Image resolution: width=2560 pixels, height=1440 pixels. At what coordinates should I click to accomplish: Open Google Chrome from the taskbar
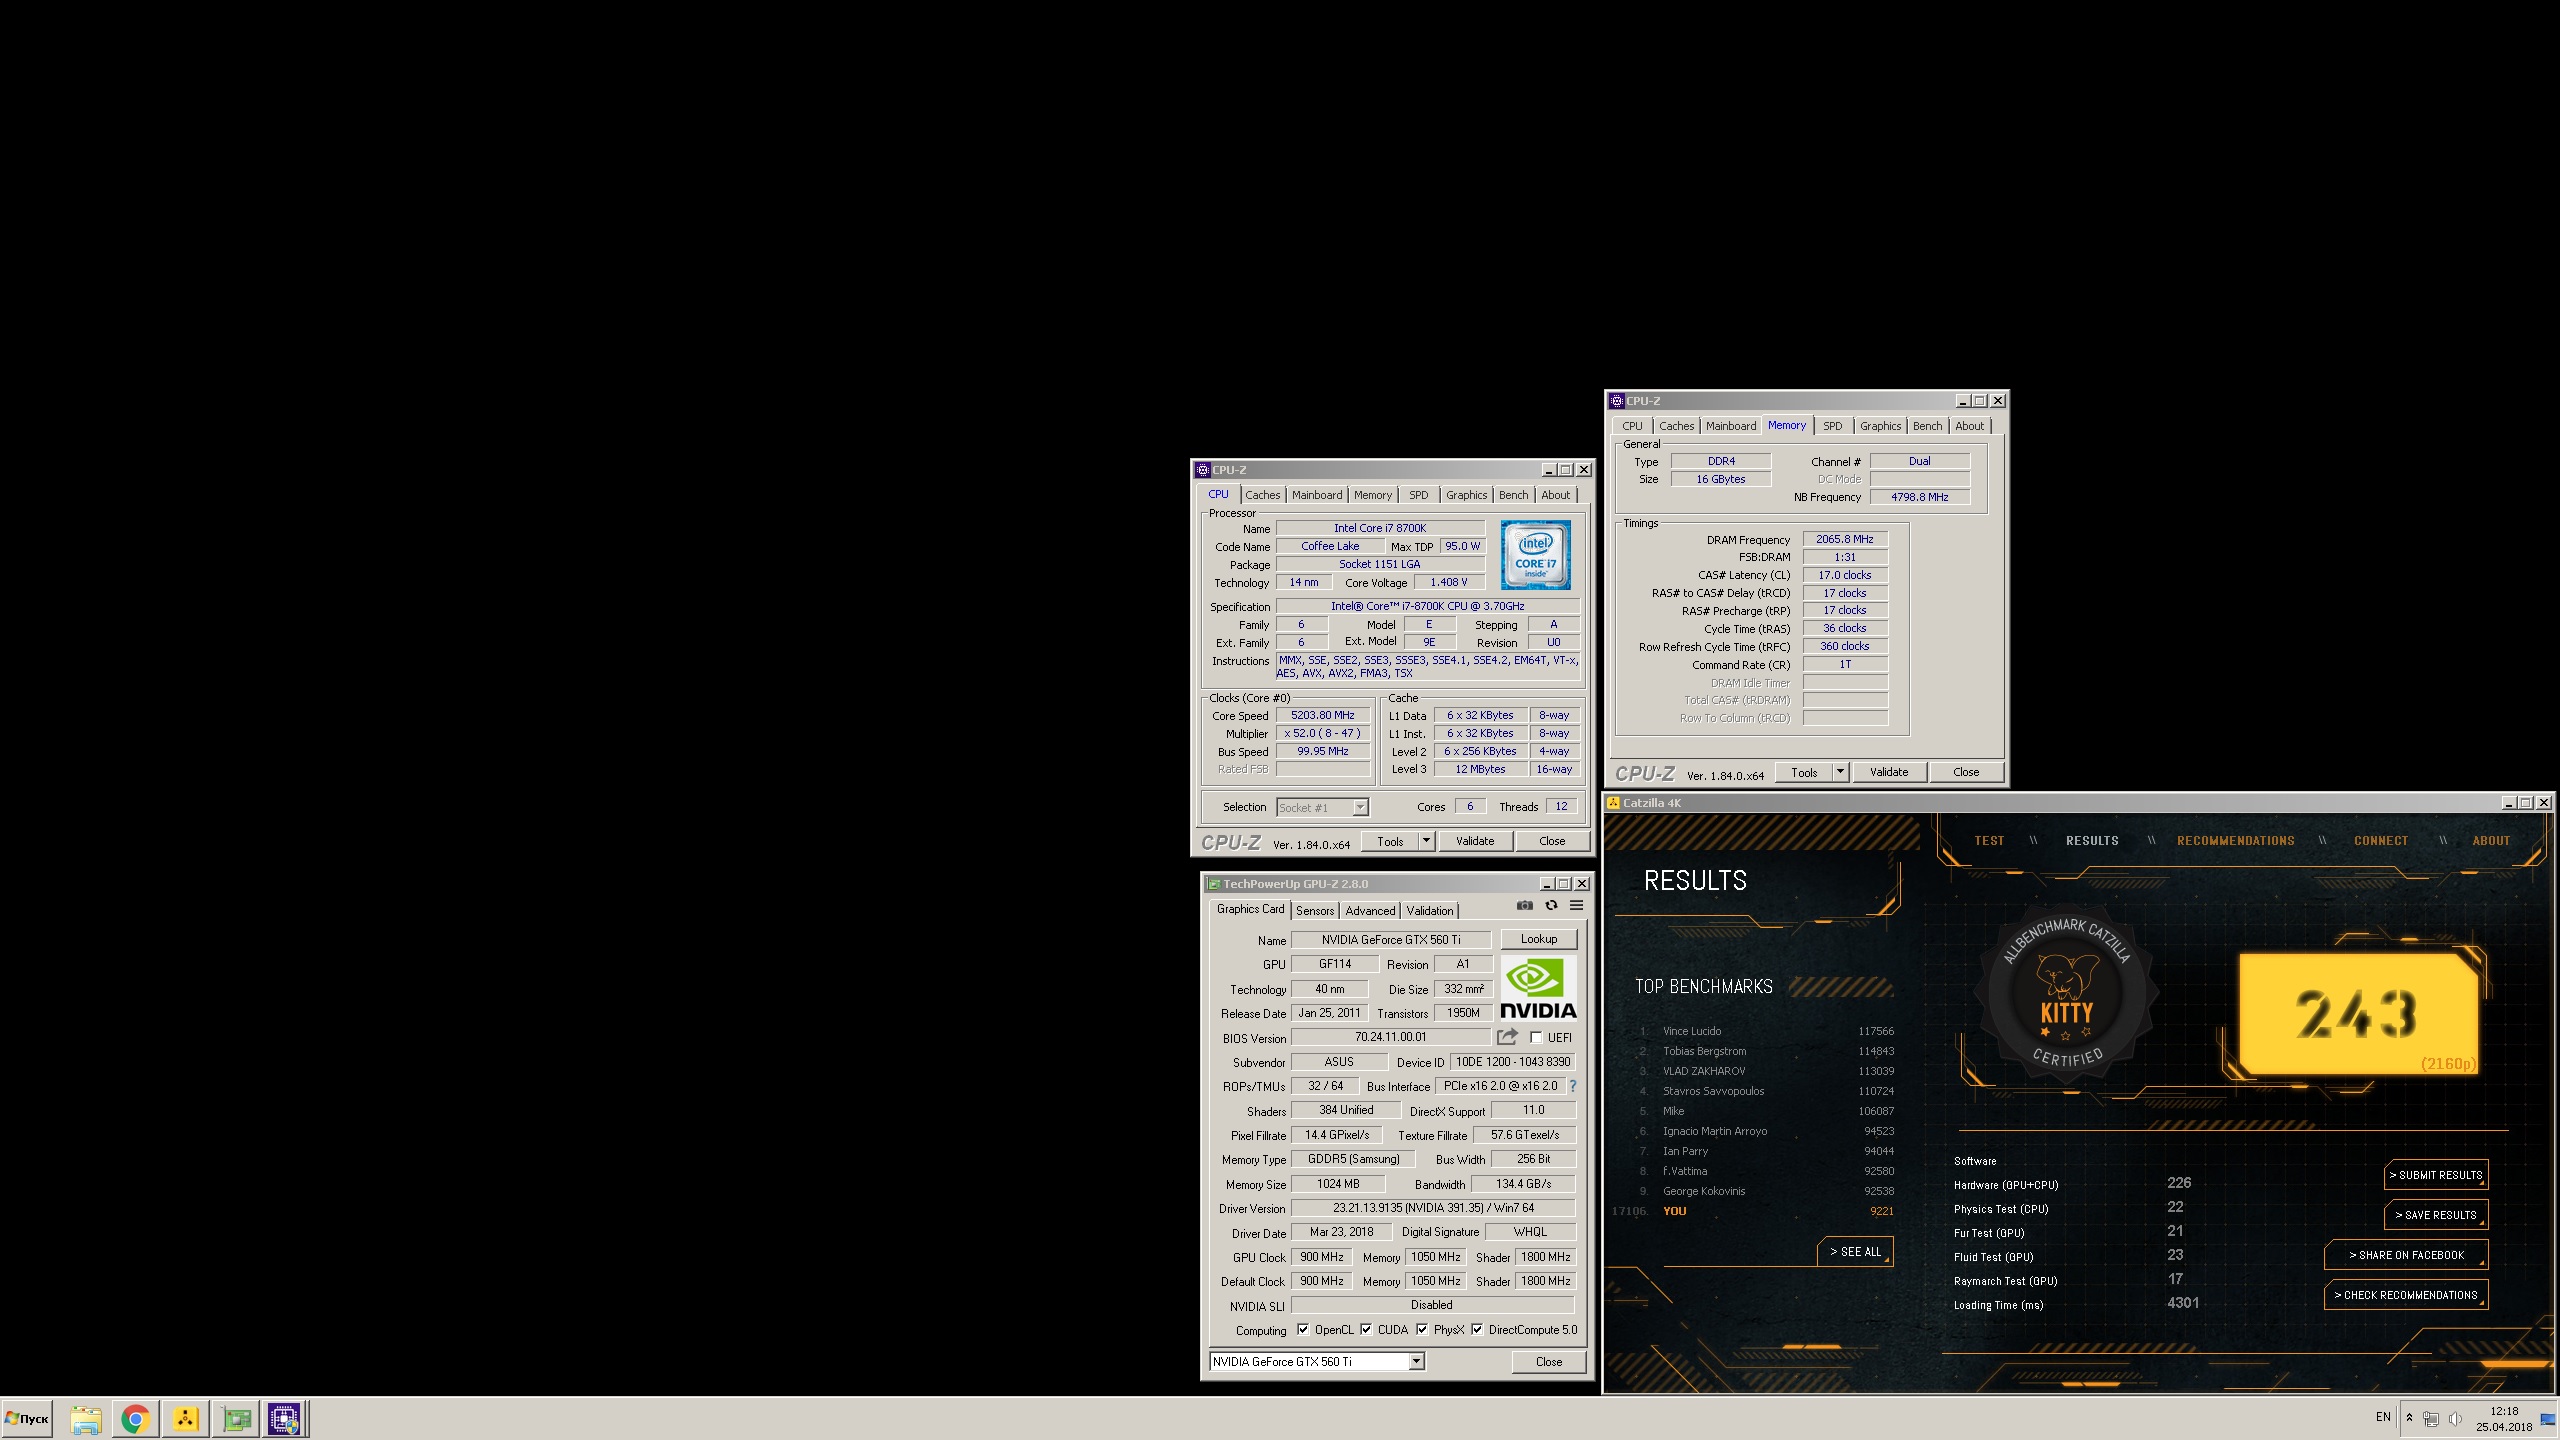136,1419
